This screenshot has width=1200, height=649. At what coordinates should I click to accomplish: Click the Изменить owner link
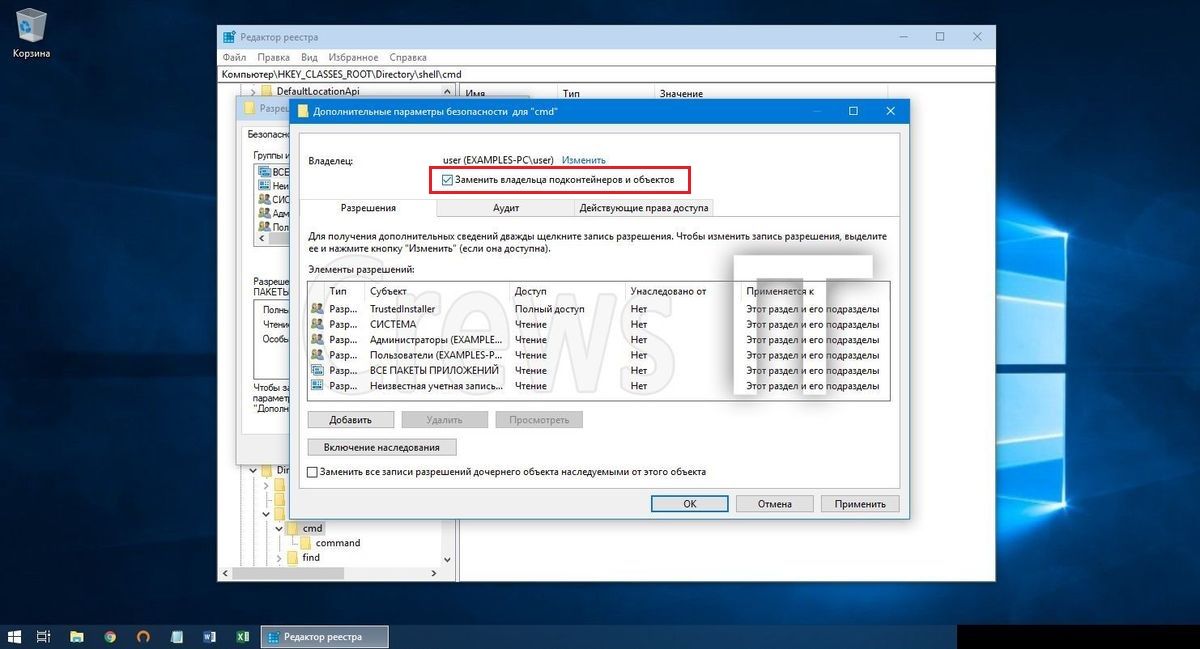583,160
